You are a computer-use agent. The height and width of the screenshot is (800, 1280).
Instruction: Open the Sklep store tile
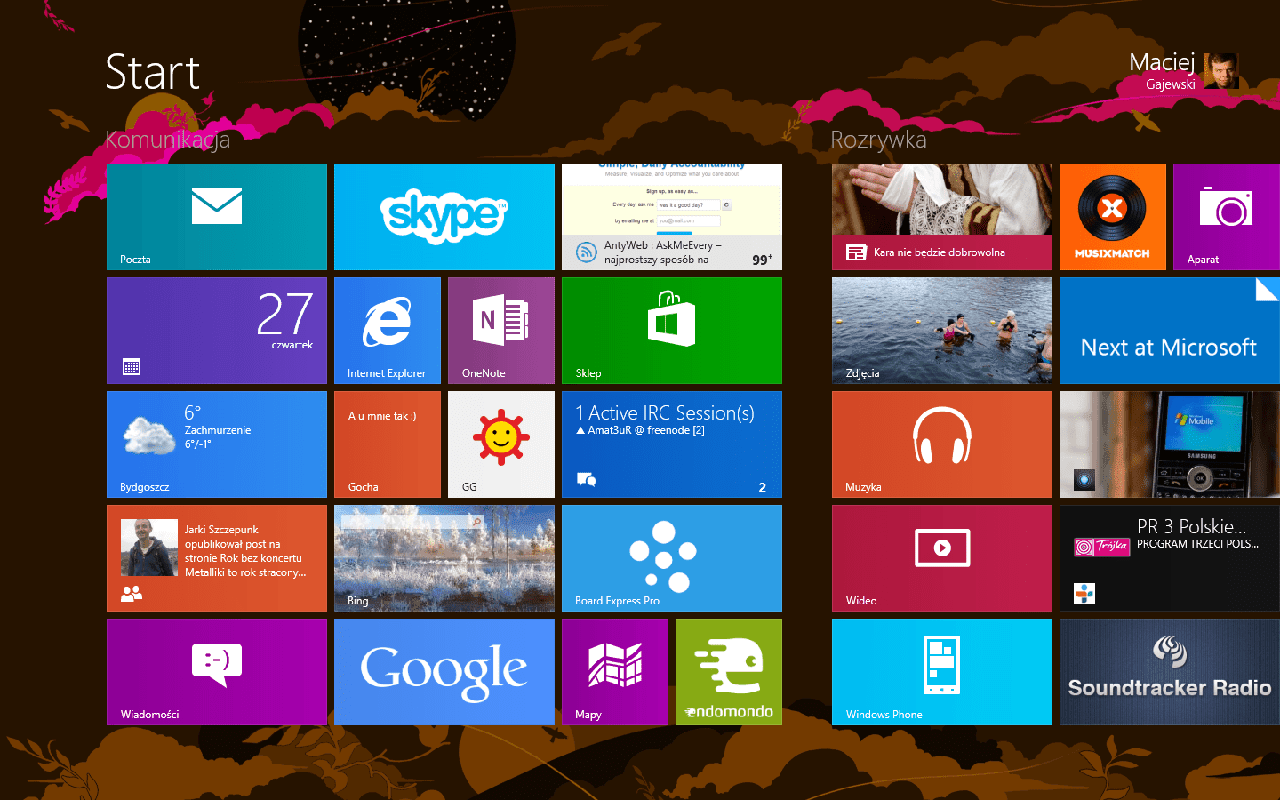(672, 331)
